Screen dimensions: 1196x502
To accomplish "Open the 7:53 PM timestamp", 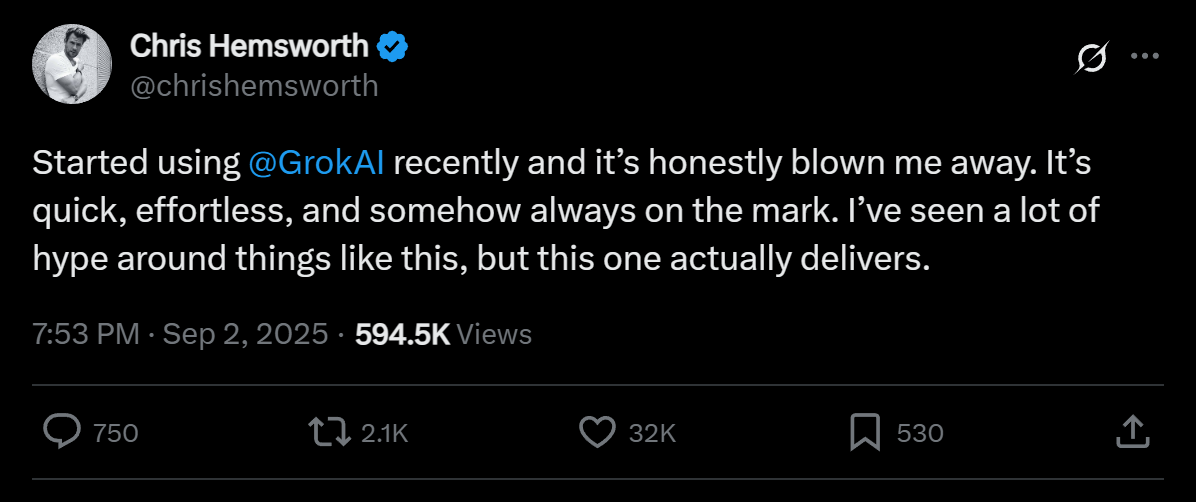I will pos(86,334).
